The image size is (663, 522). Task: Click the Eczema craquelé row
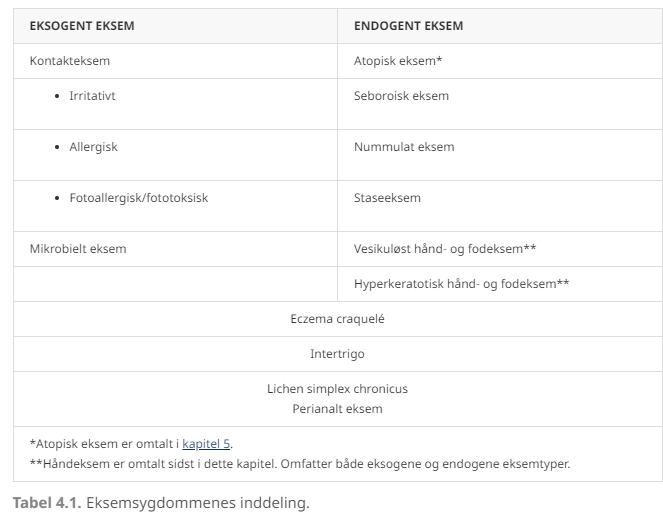tap(337, 319)
